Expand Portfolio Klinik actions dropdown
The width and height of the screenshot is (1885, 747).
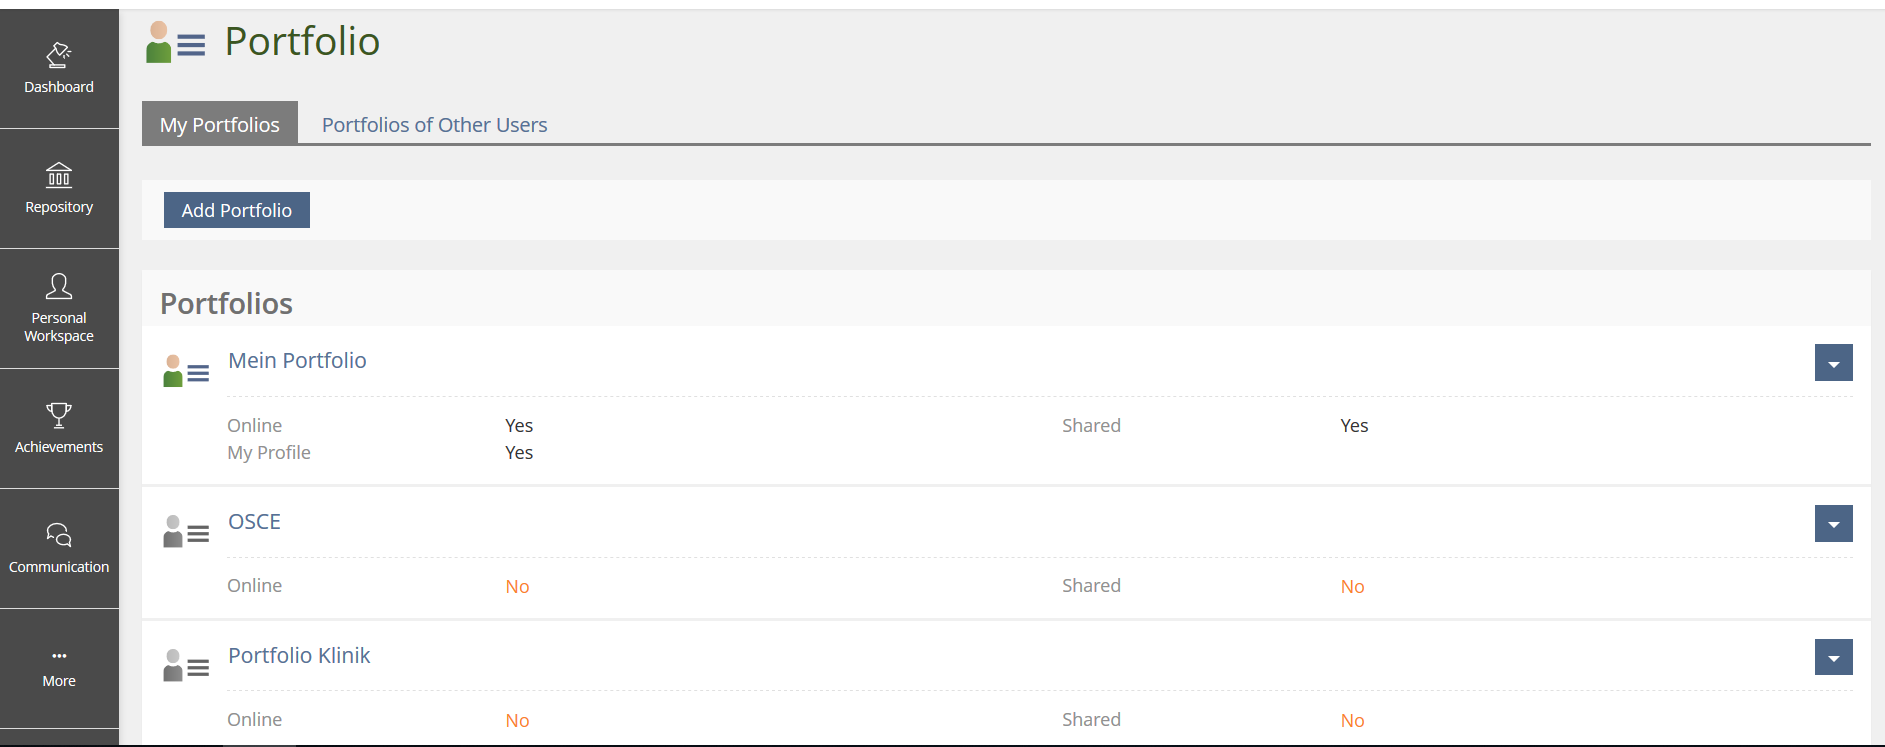pos(1833,658)
